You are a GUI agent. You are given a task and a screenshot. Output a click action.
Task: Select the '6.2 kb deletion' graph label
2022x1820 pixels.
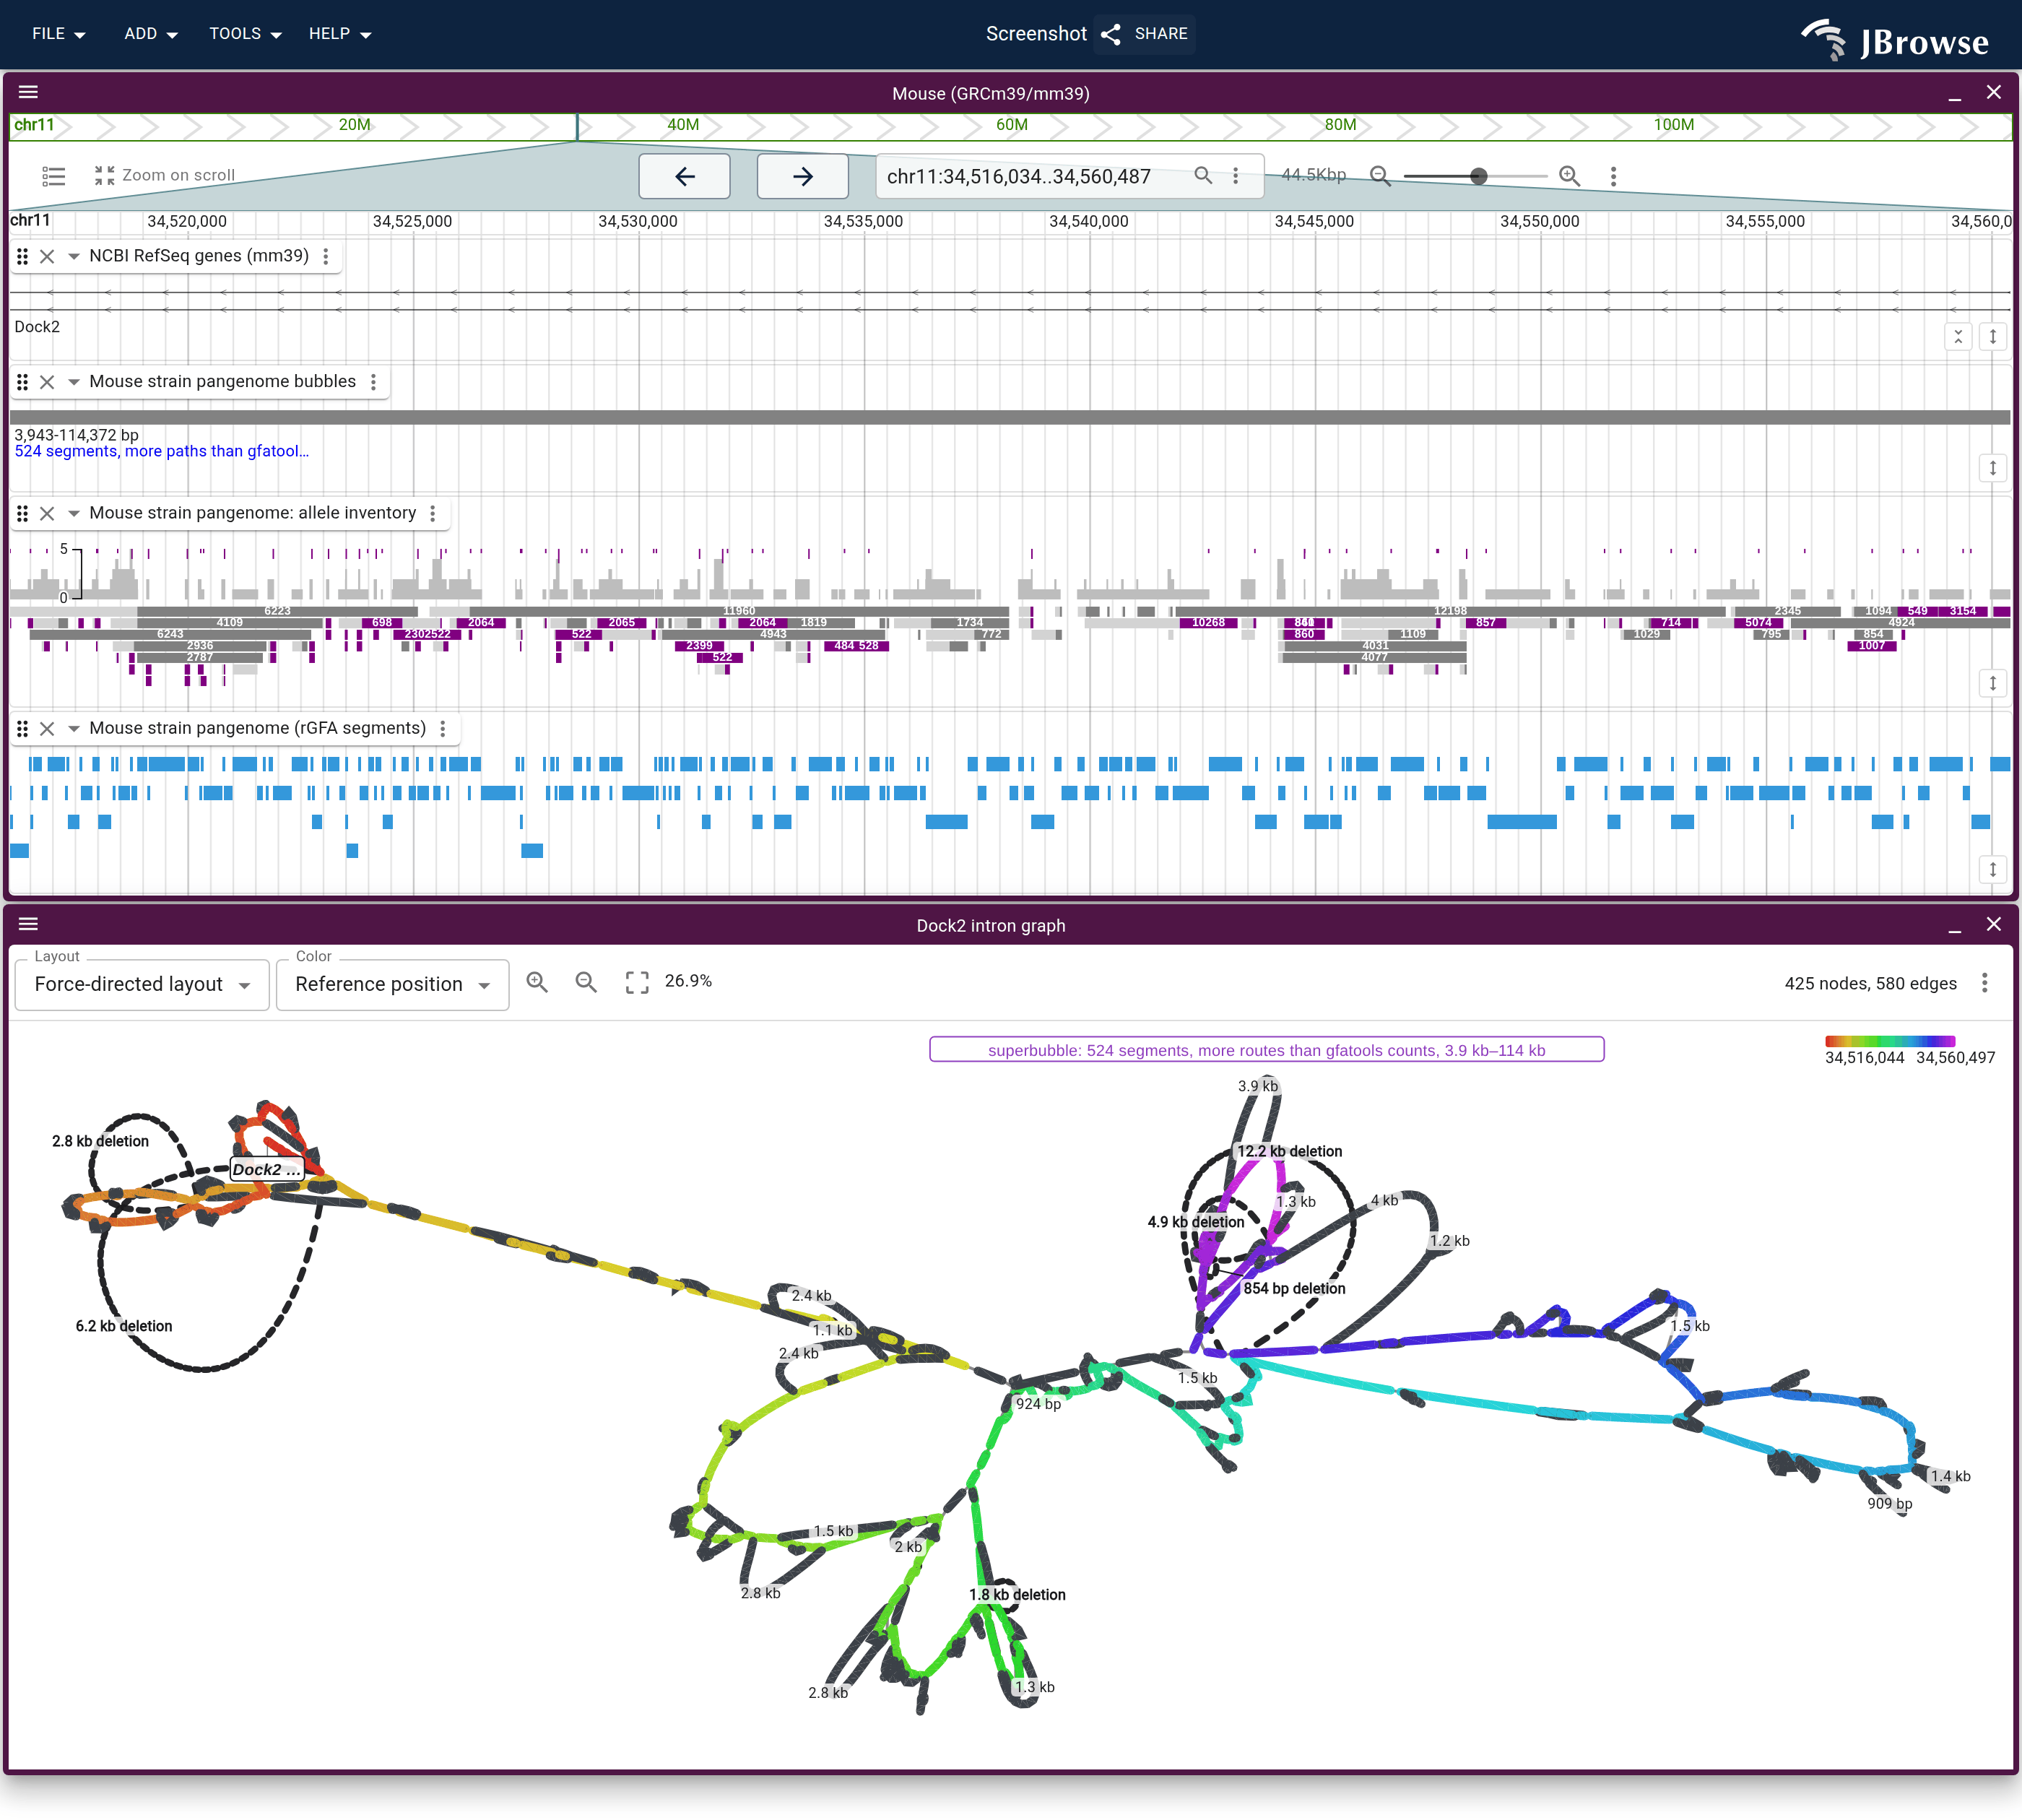pos(124,1326)
